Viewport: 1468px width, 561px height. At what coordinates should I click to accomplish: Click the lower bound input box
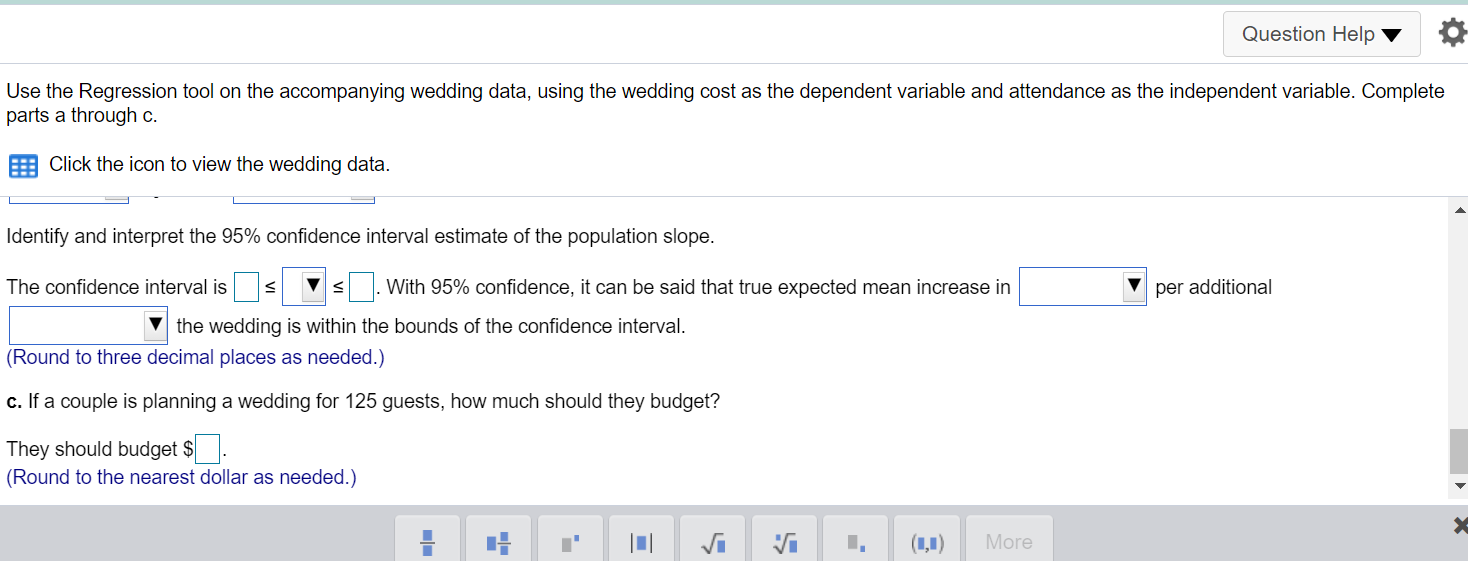click(246, 287)
